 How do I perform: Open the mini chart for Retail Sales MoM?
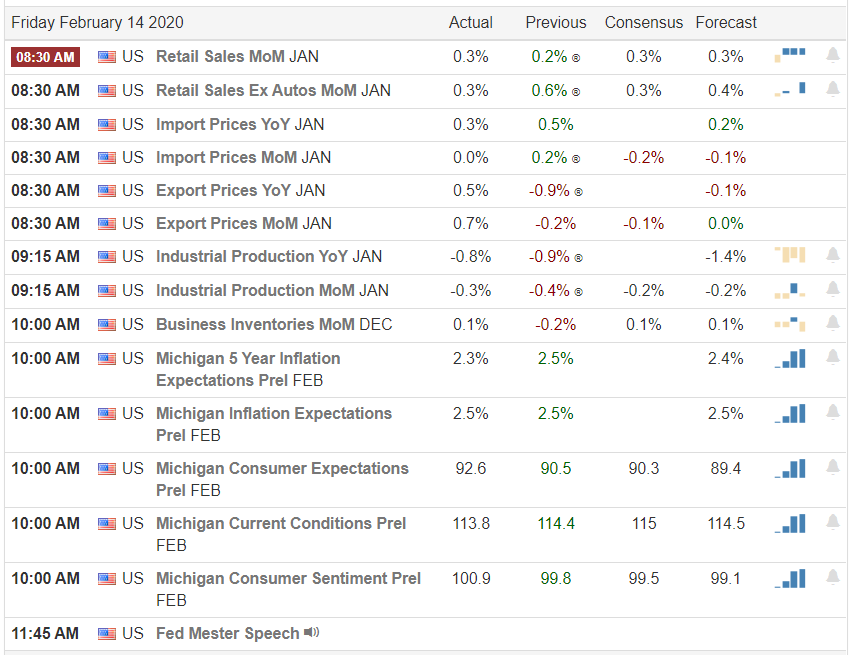[790, 56]
